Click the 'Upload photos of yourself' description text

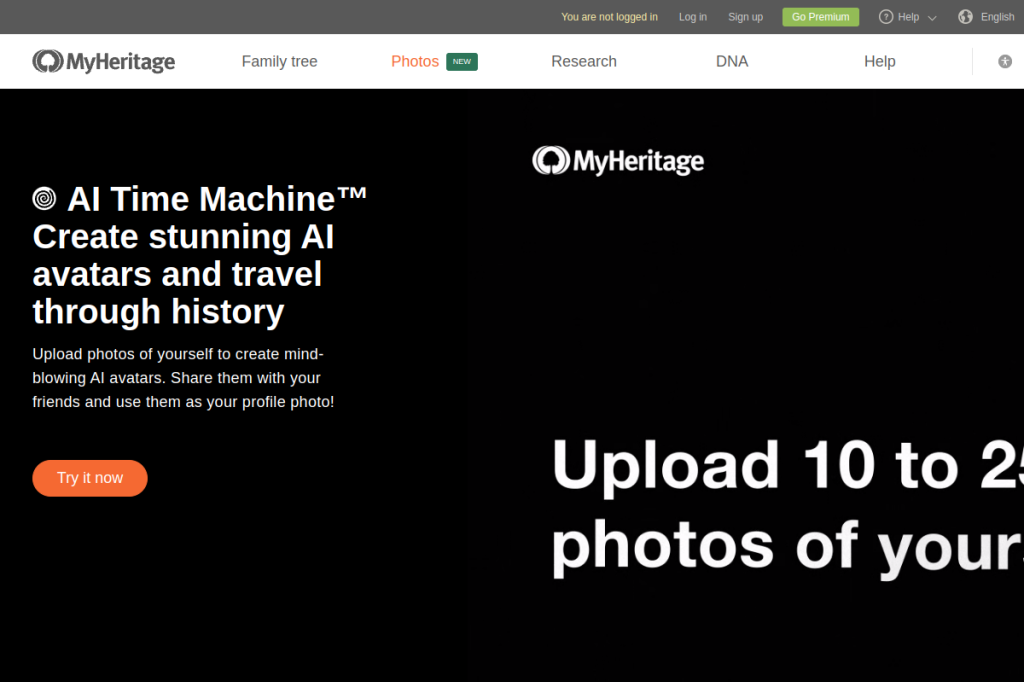pos(183,378)
